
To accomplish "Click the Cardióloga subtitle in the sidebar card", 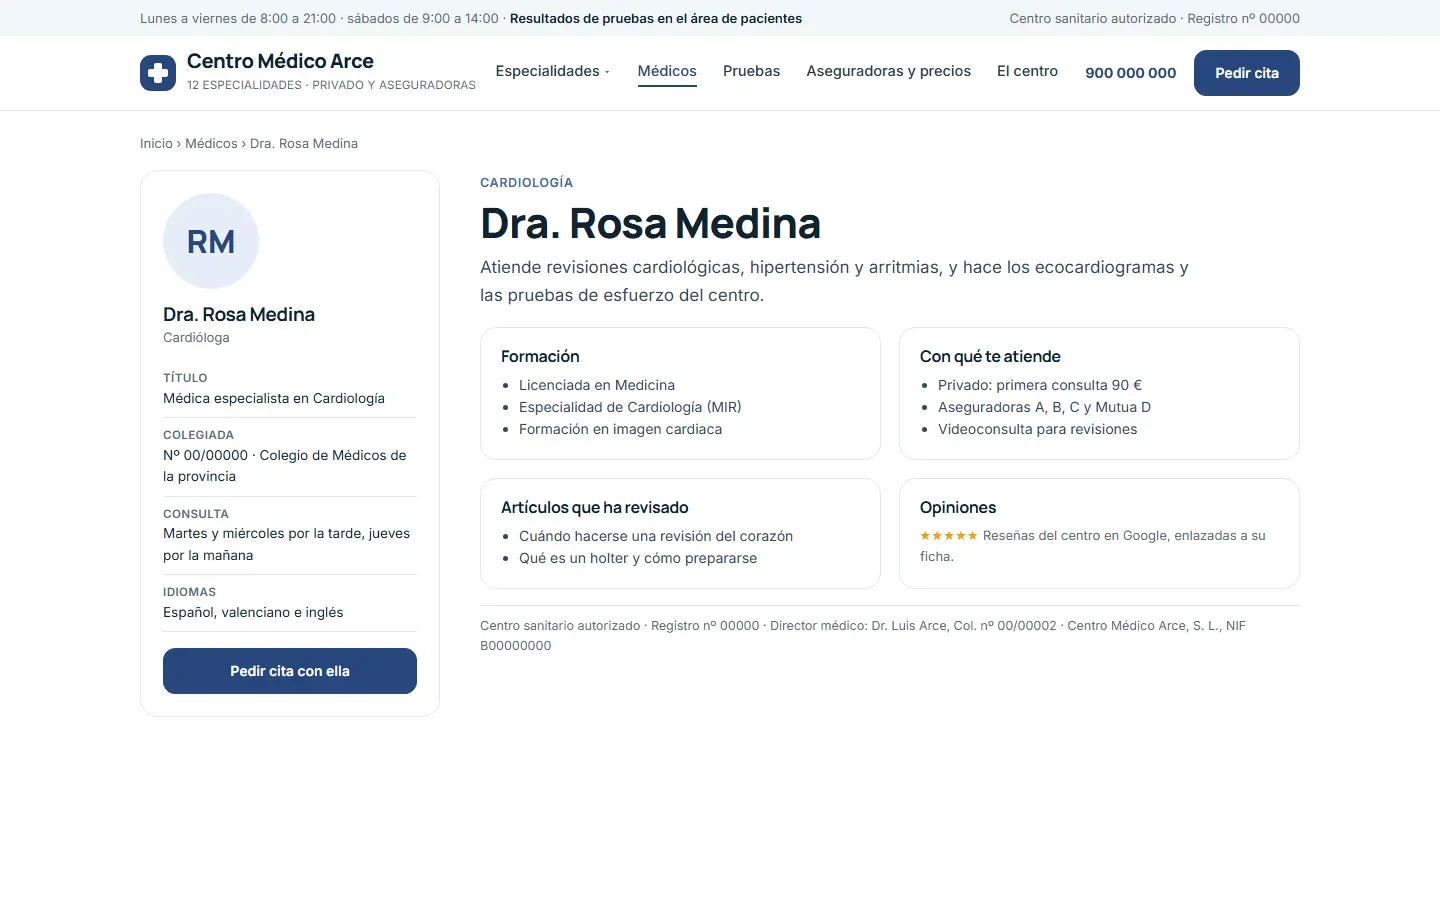I will [196, 338].
